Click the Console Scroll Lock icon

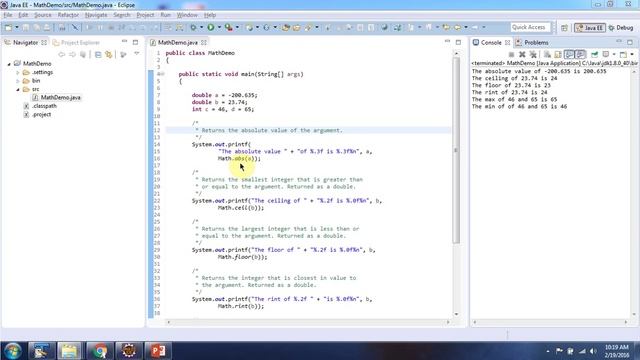coord(558,54)
